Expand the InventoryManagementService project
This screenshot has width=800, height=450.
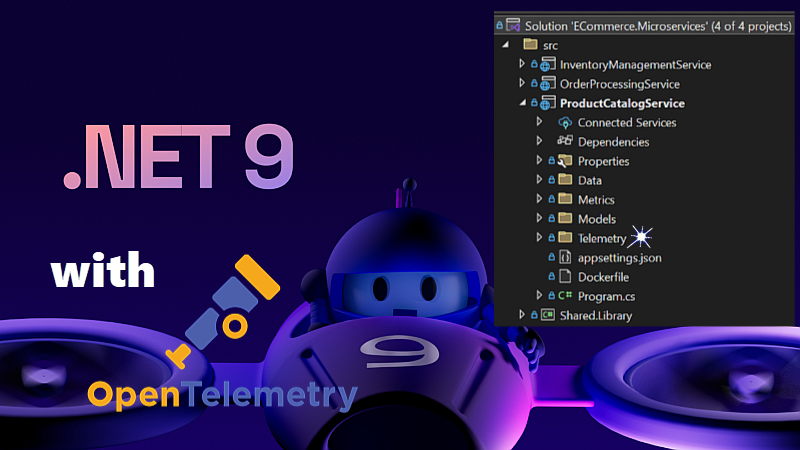click(521, 65)
